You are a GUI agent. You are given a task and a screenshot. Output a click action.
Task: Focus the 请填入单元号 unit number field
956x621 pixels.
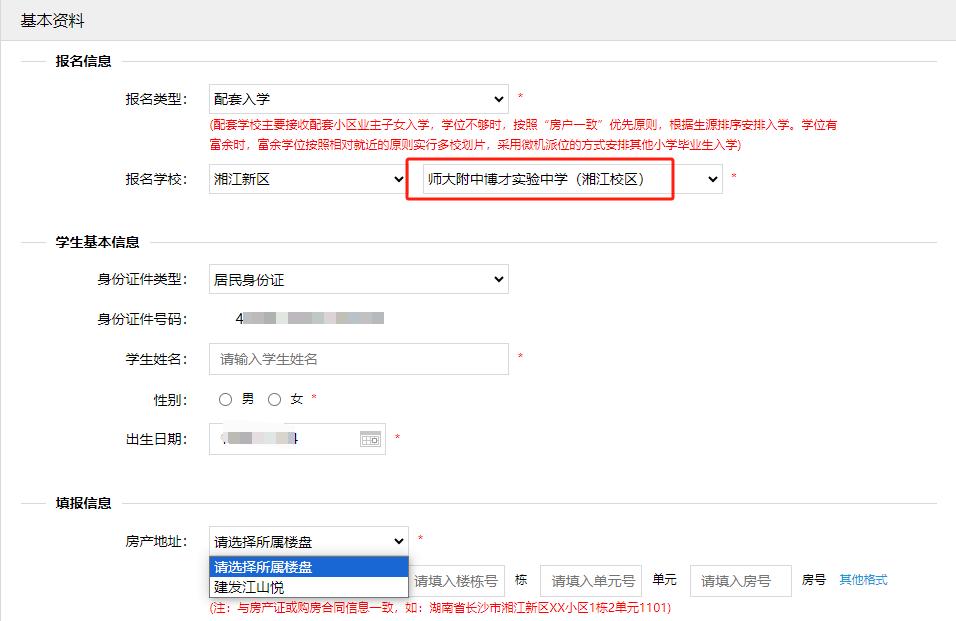(x=591, y=581)
